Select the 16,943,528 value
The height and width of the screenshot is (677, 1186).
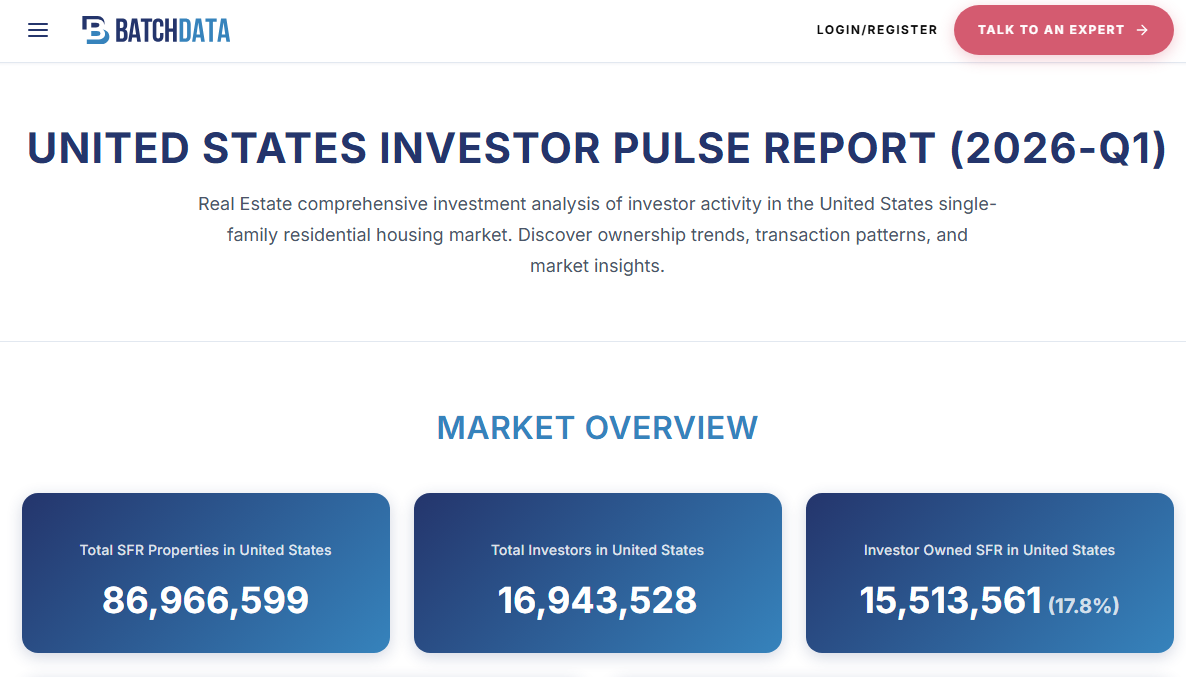[x=598, y=601]
